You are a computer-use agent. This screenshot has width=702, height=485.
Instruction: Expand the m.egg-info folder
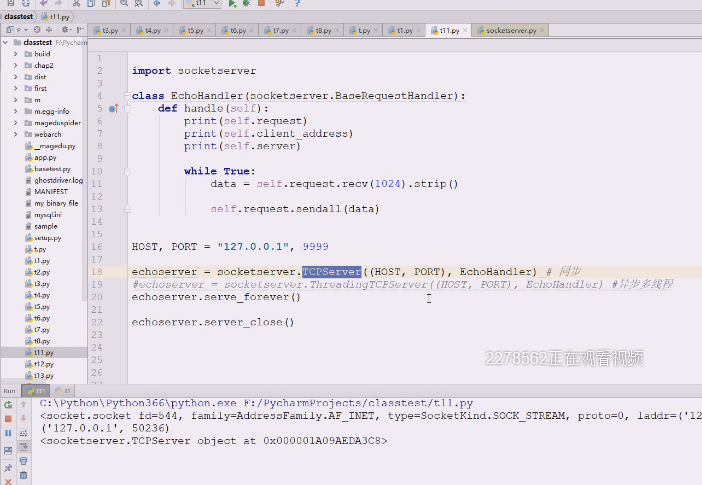click(16, 111)
